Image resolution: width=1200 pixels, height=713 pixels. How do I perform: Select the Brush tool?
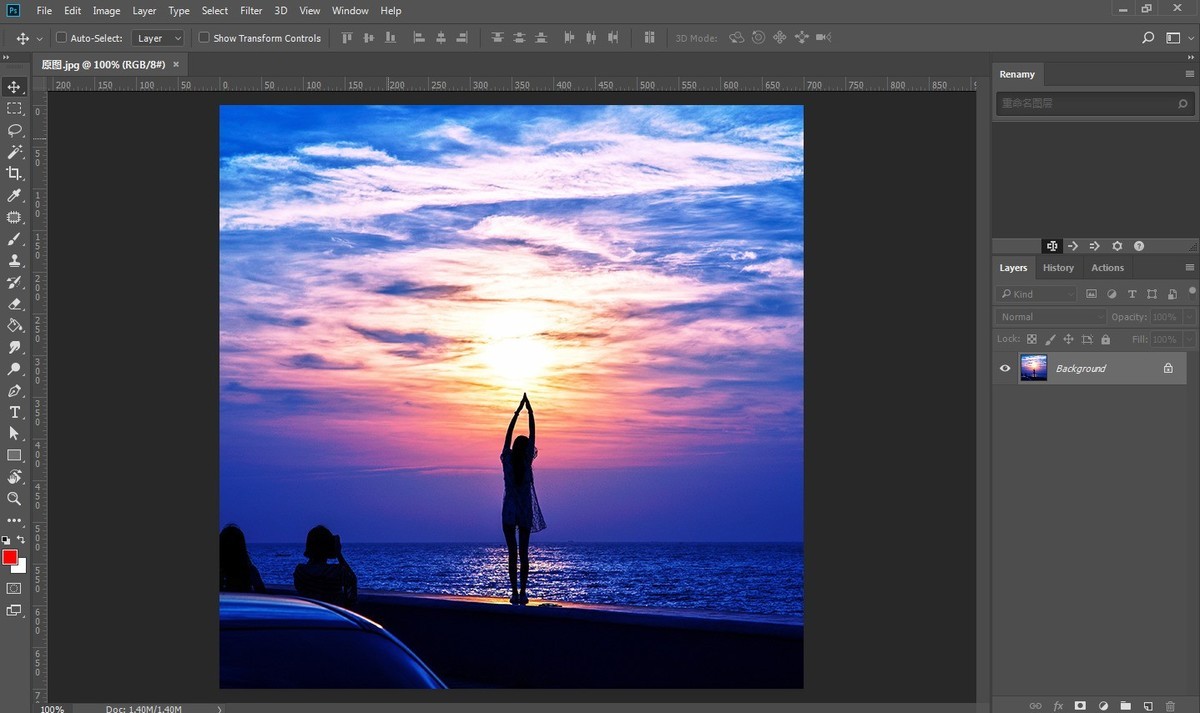[14, 238]
